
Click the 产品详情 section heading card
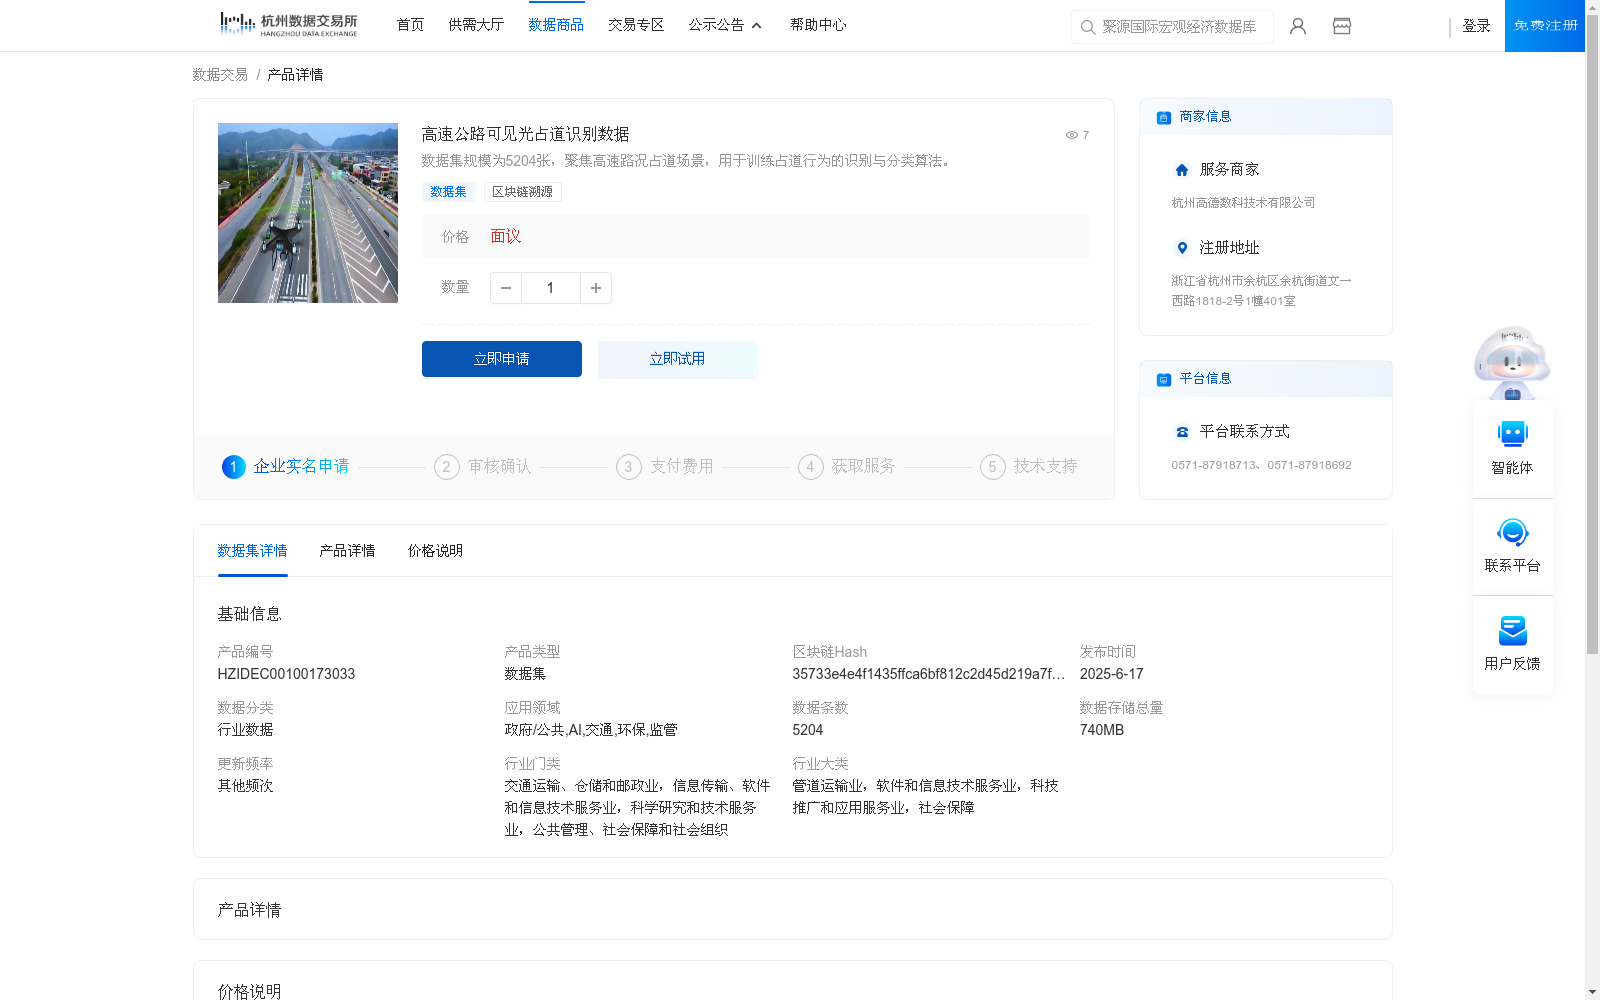(792, 909)
